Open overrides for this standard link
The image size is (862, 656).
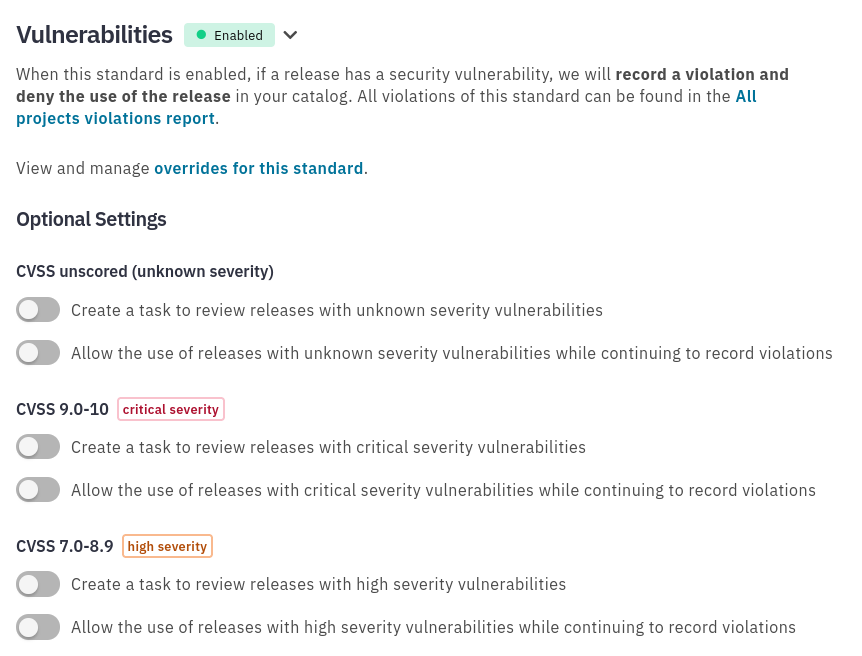tap(258, 168)
